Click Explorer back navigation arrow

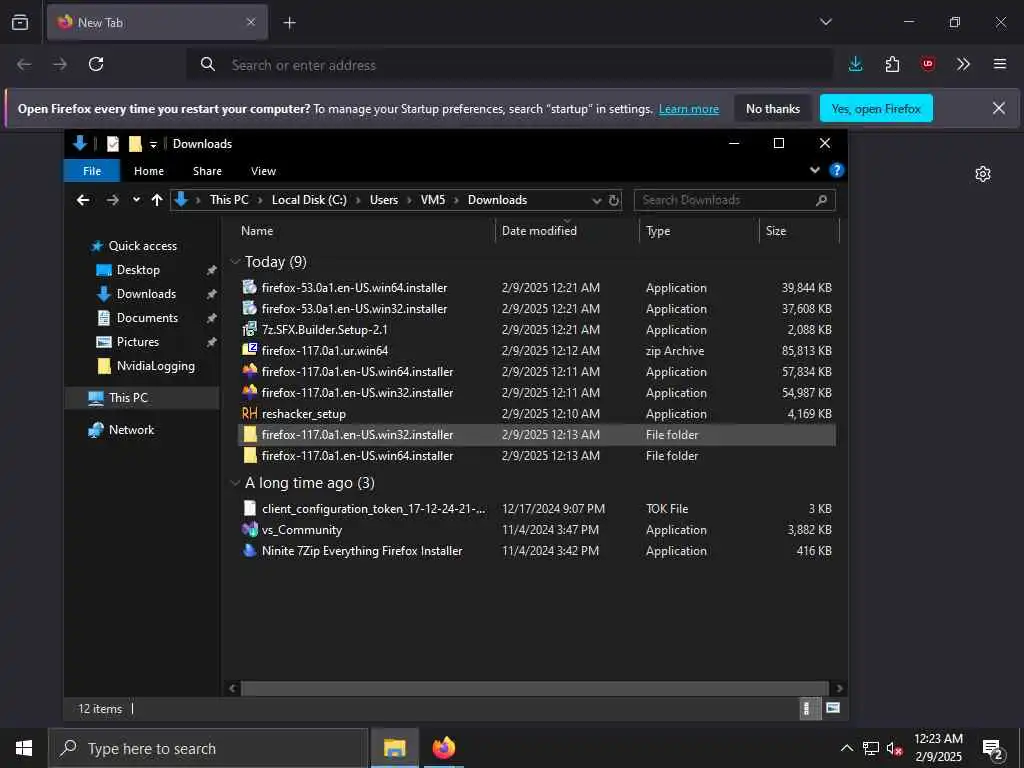83,200
